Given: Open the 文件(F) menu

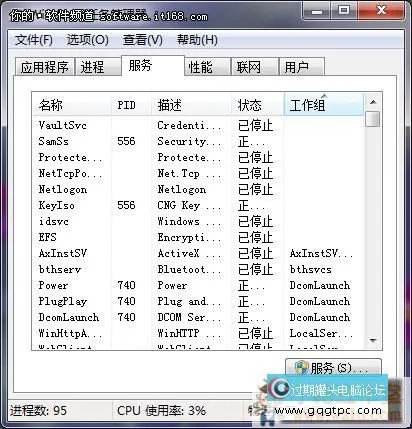Looking at the screenshot, I should pyautogui.click(x=34, y=40).
